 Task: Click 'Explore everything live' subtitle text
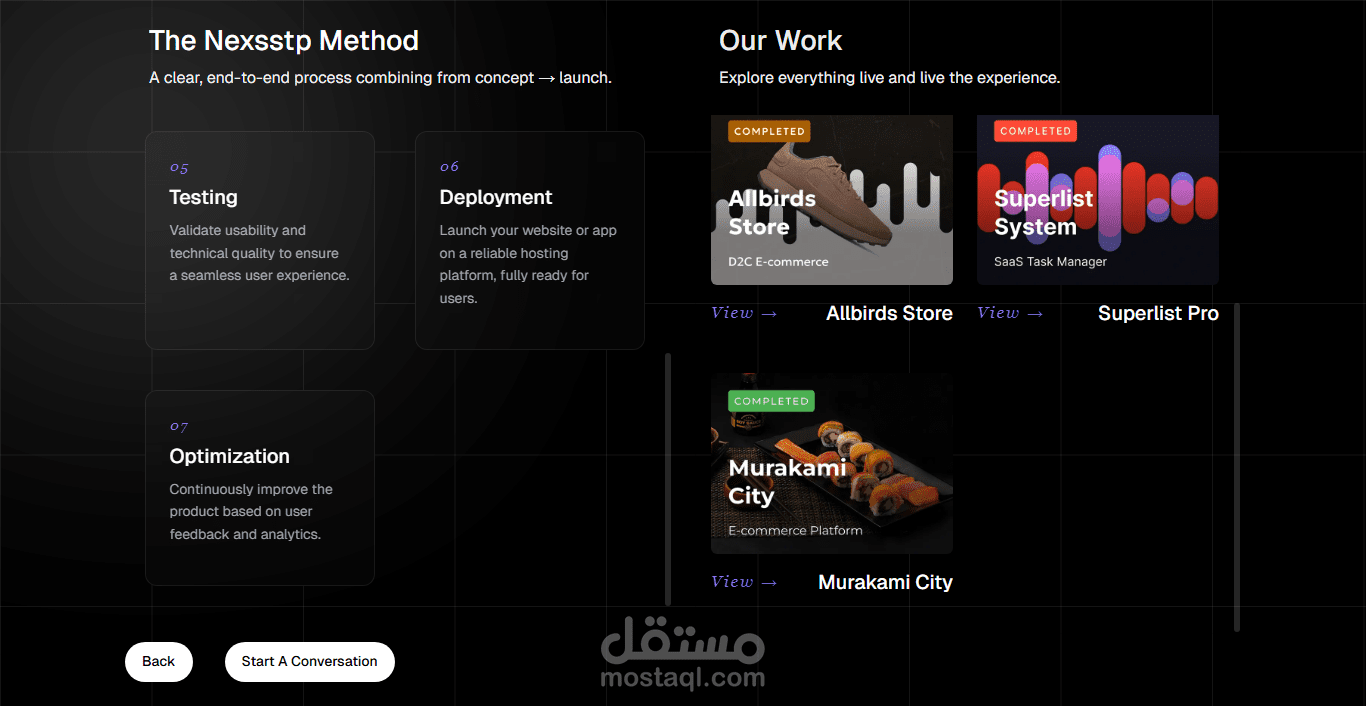[x=889, y=77]
